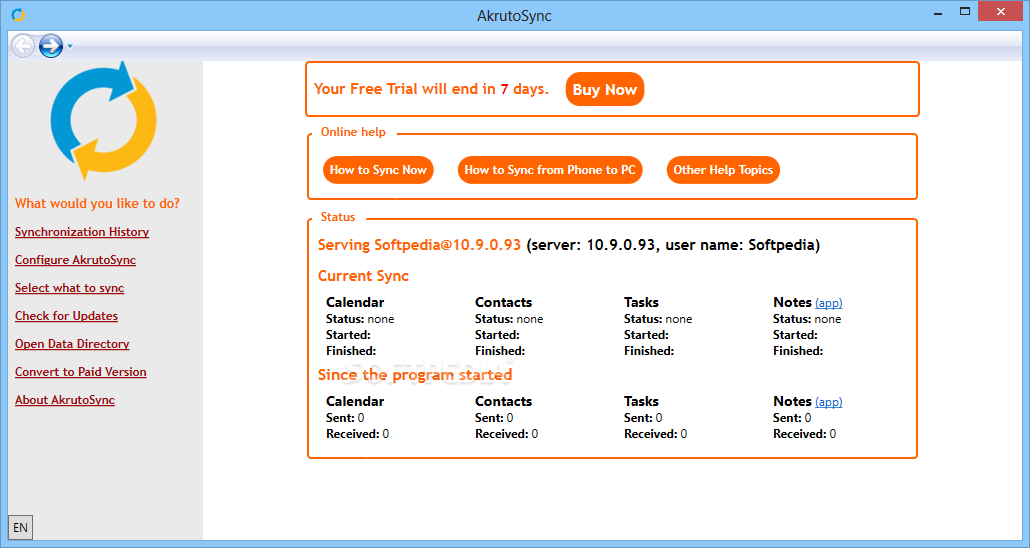
Task: Open About AkrutoSync
Action: point(65,400)
